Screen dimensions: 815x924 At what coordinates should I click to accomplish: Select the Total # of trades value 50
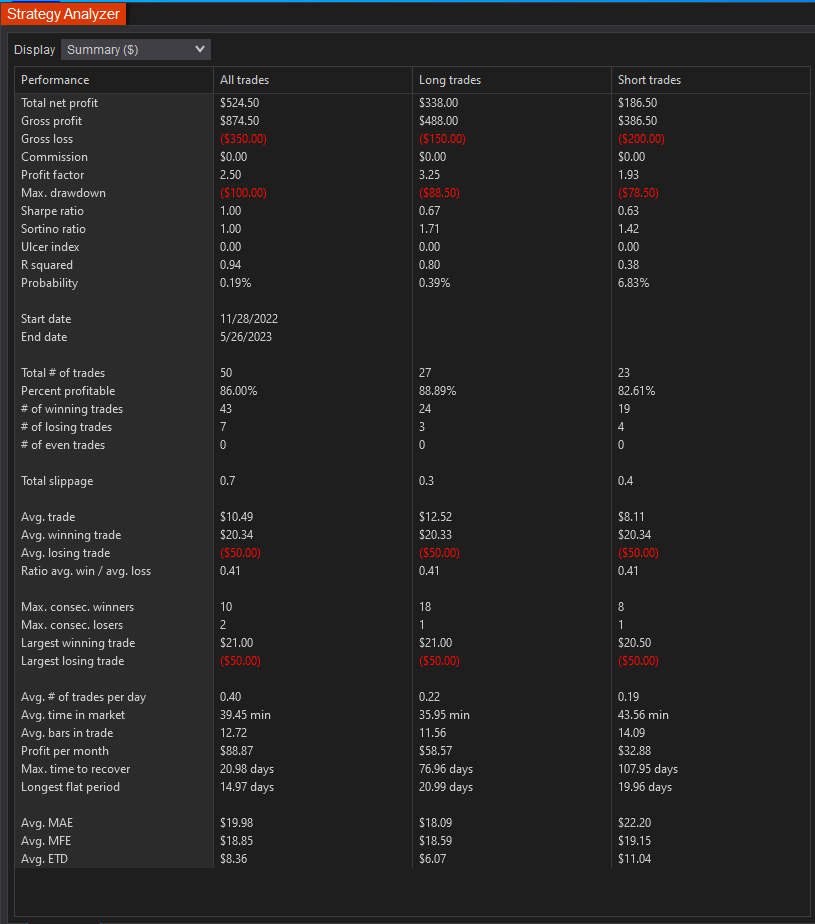point(224,372)
